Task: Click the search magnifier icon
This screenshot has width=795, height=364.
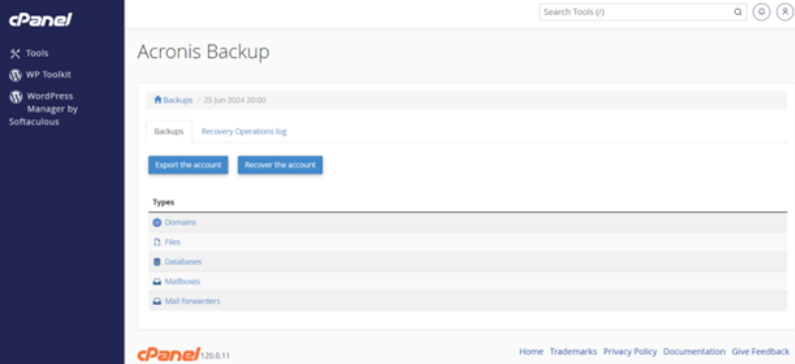Action: pyautogui.click(x=738, y=12)
